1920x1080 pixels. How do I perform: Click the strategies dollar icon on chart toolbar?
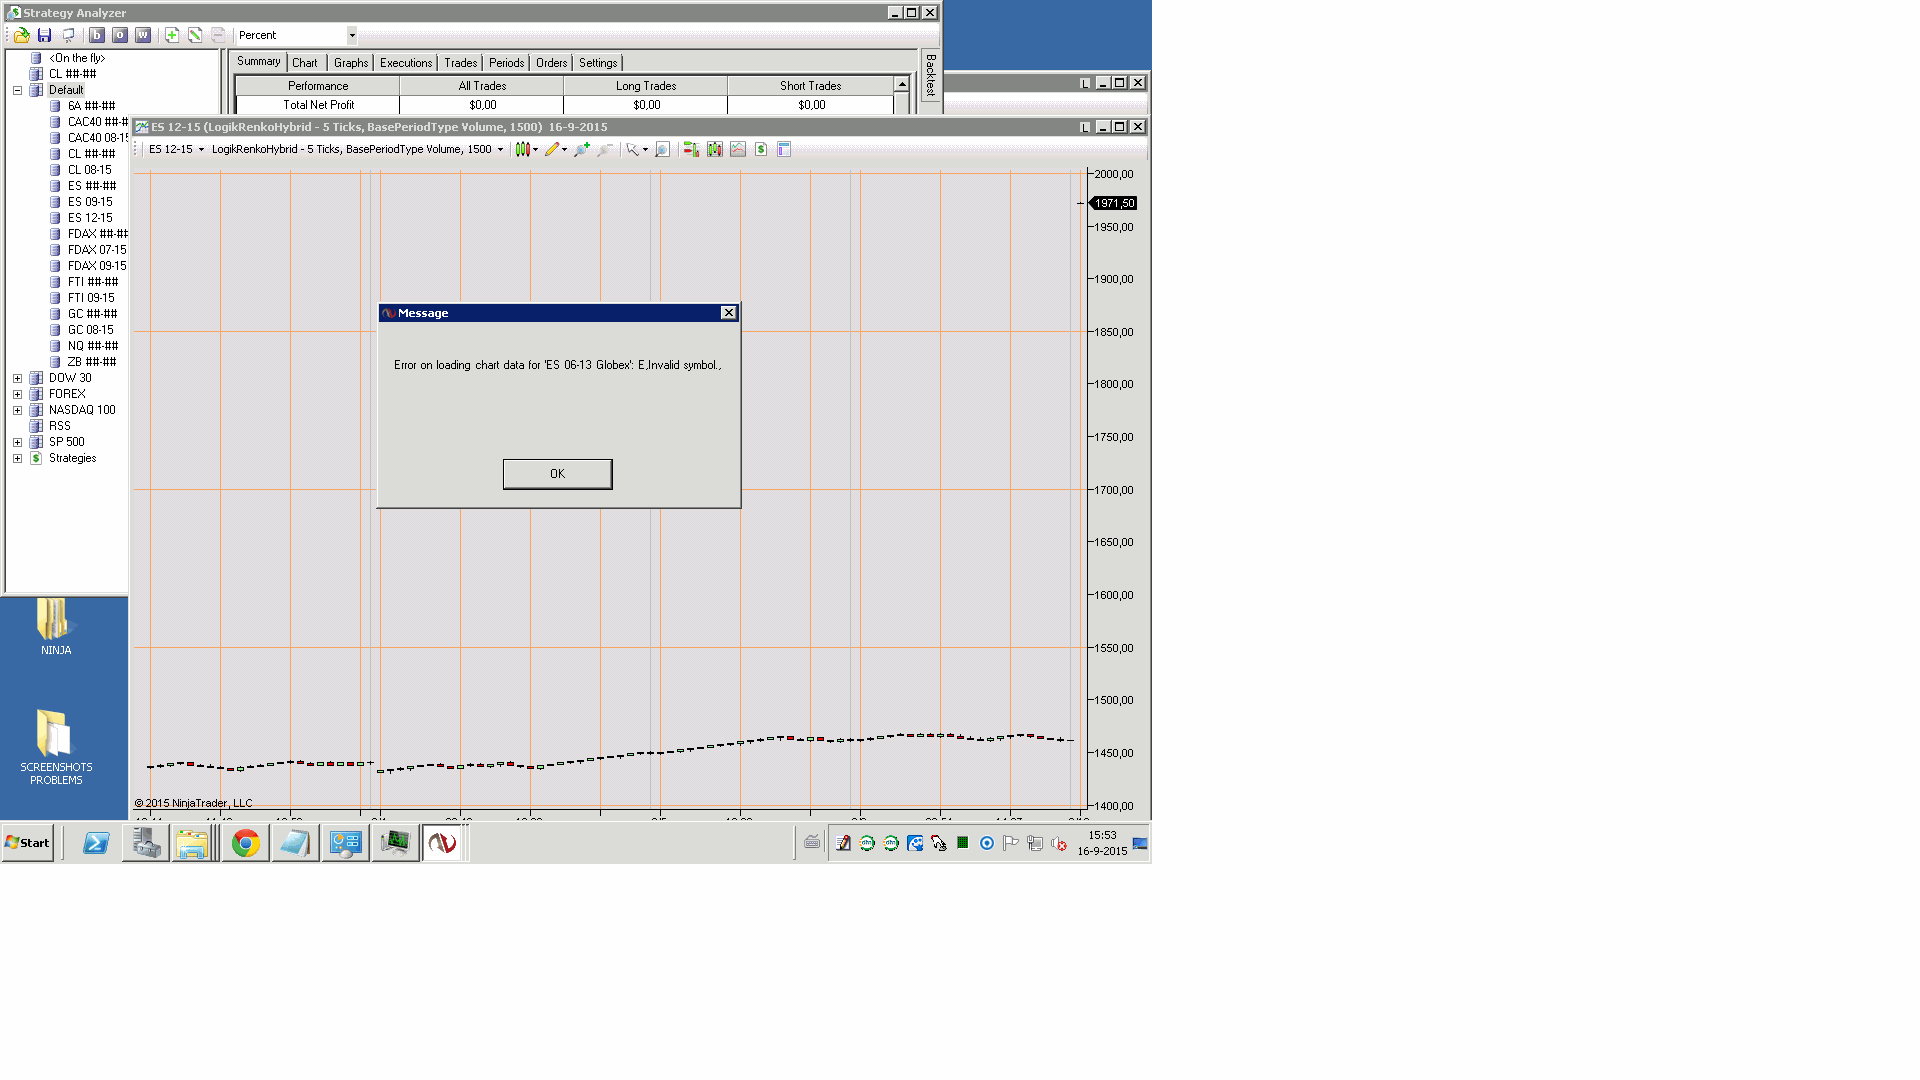(761, 149)
